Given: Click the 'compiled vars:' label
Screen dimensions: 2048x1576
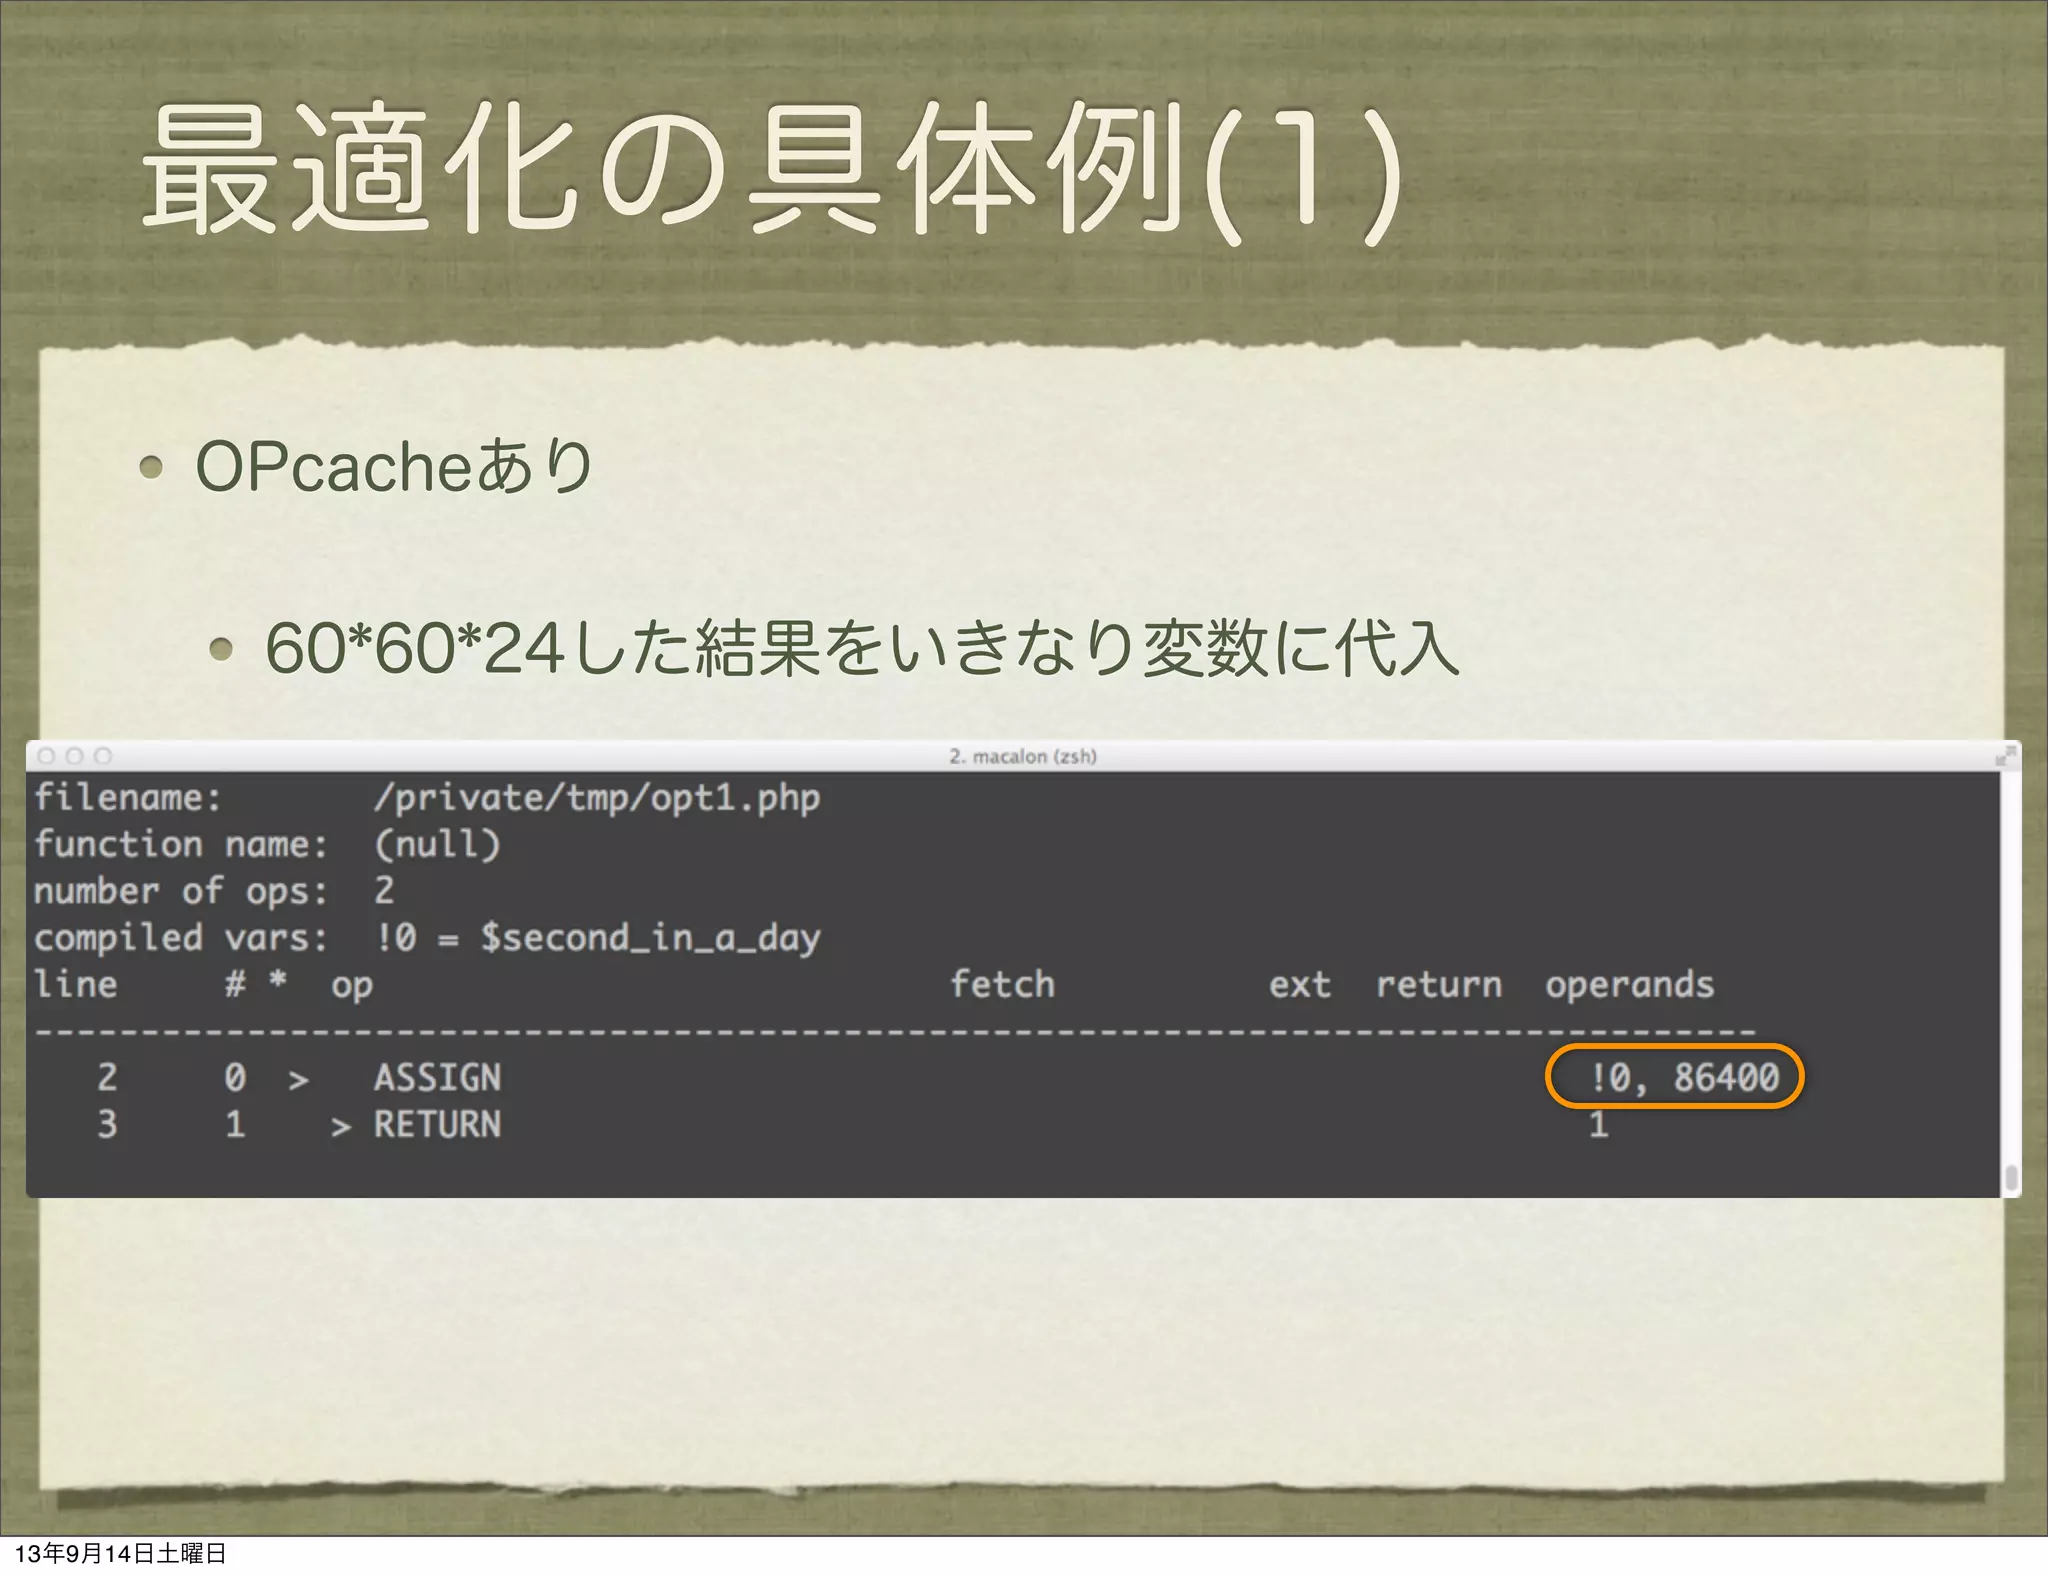Looking at the screenshot, I should click(181, 938).
